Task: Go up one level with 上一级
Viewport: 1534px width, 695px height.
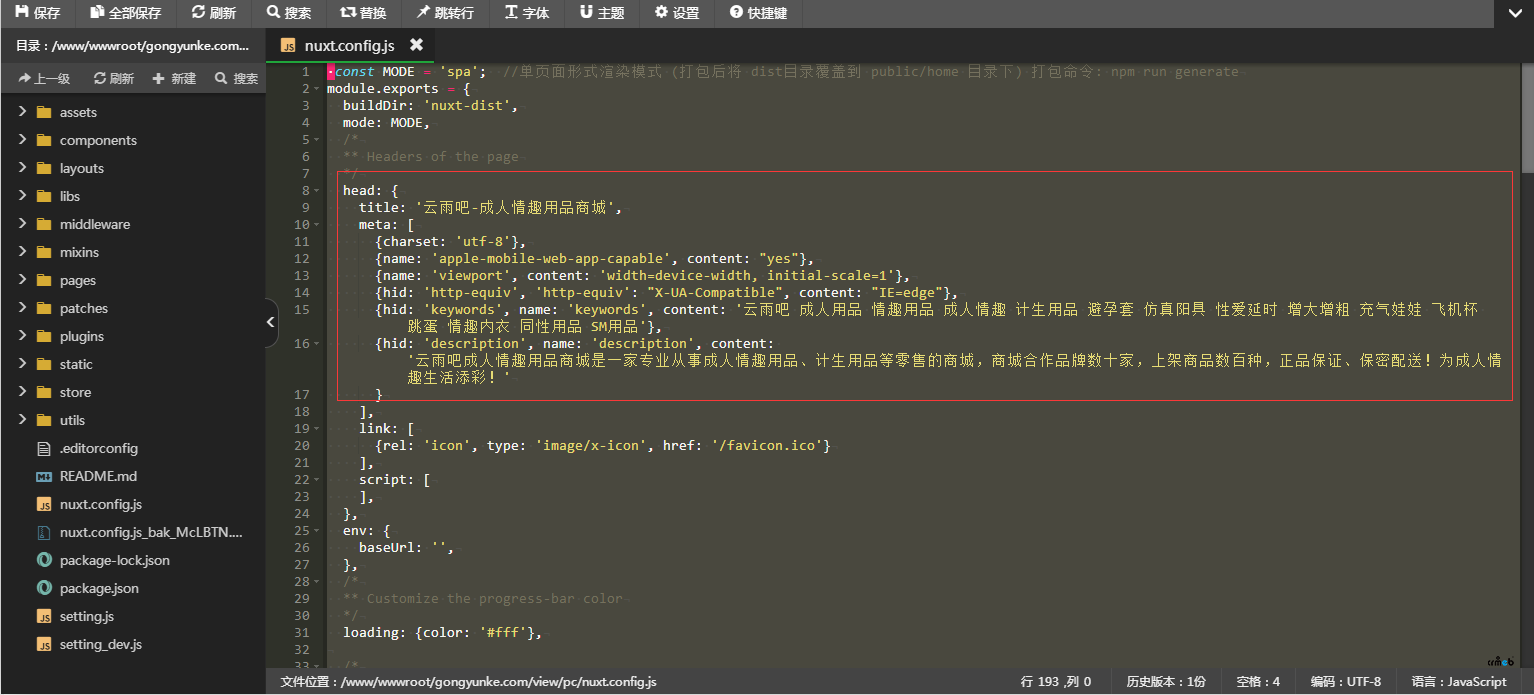Action: (44, 78)
